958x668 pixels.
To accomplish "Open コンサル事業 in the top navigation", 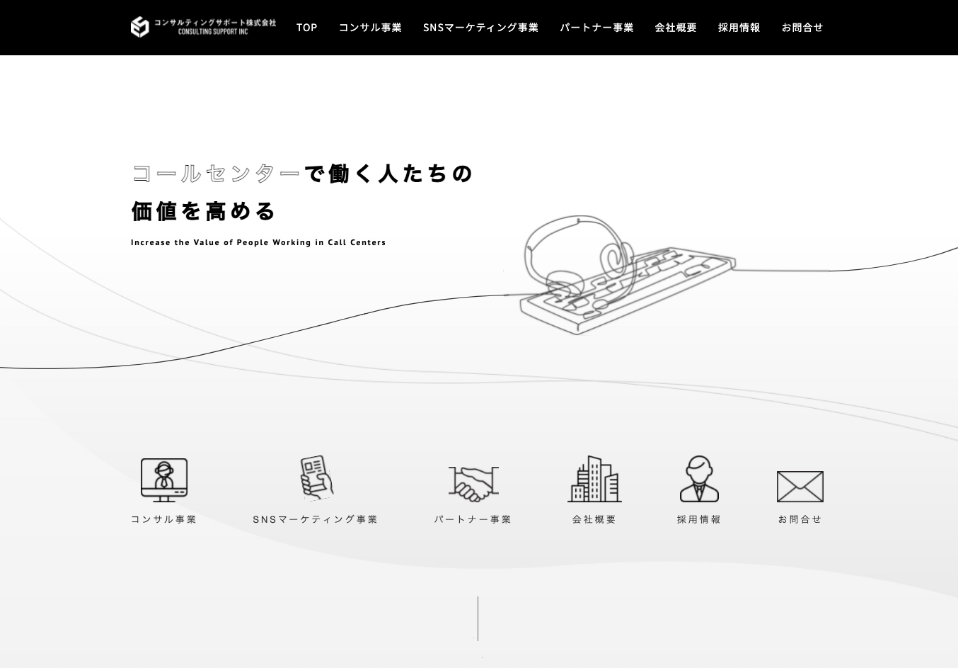I will click(370, 28).
